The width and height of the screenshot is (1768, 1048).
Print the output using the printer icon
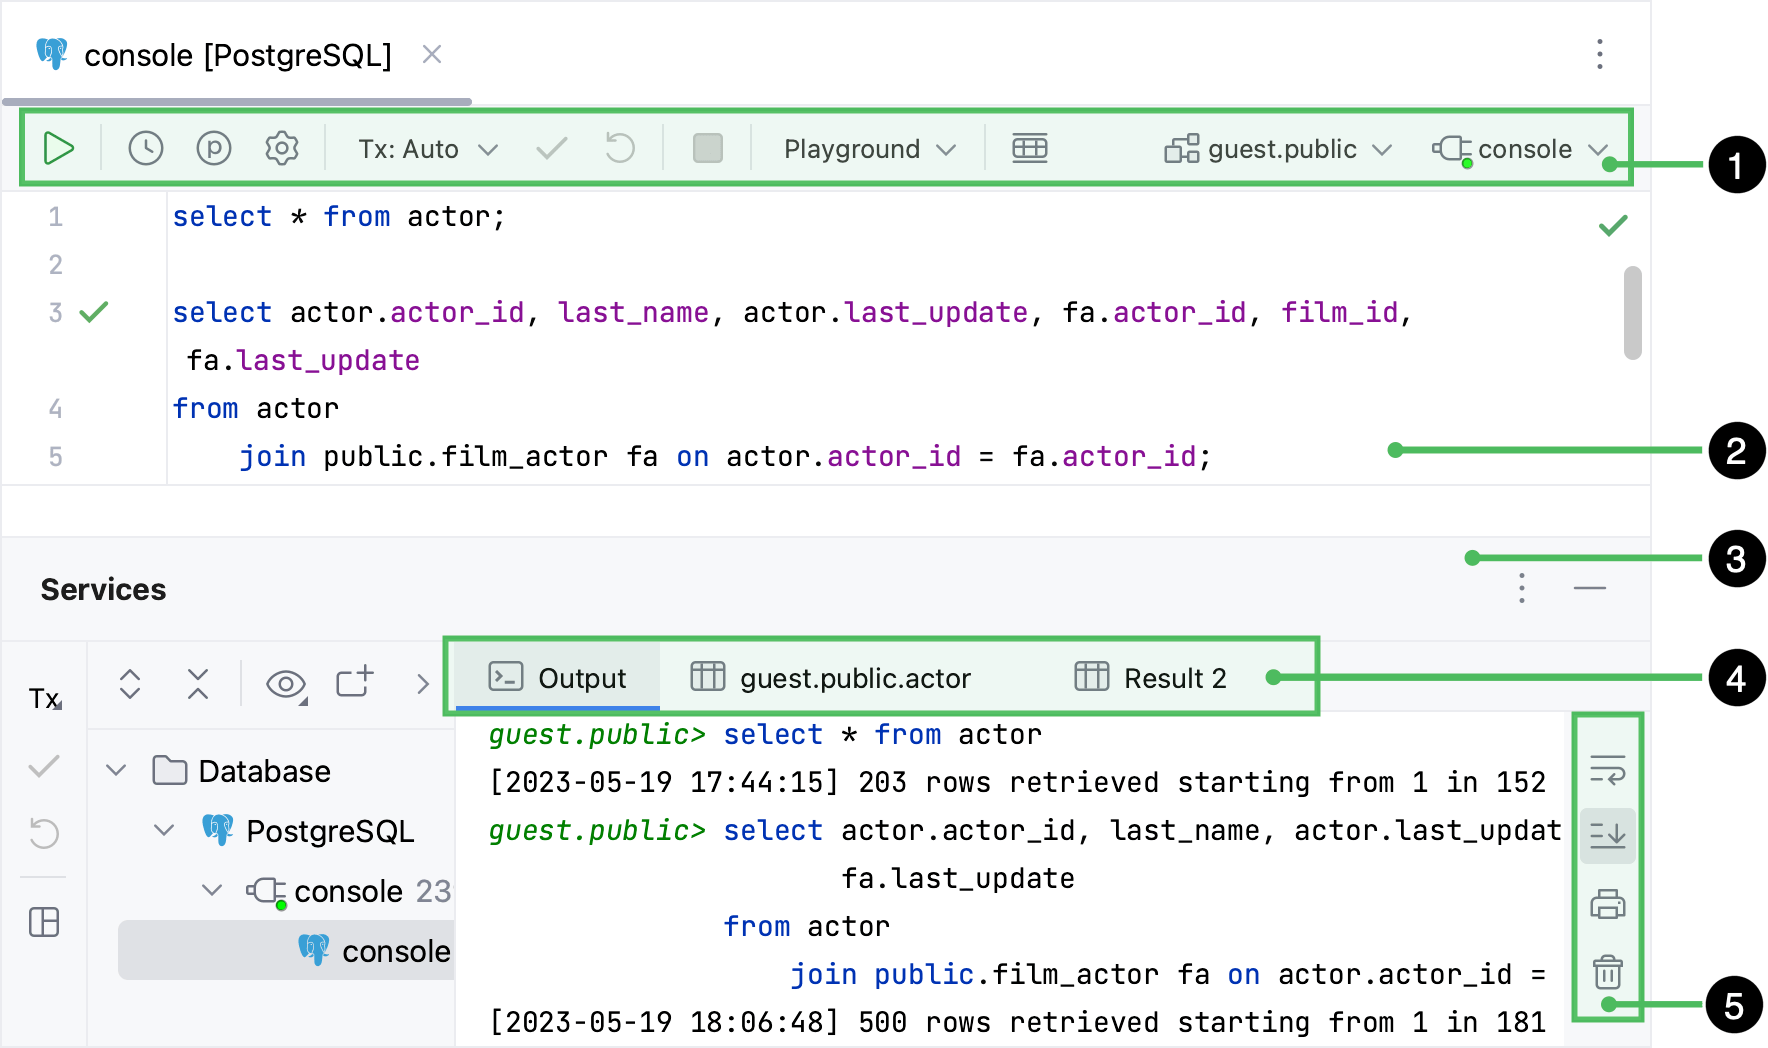[x=1606, y=903]
